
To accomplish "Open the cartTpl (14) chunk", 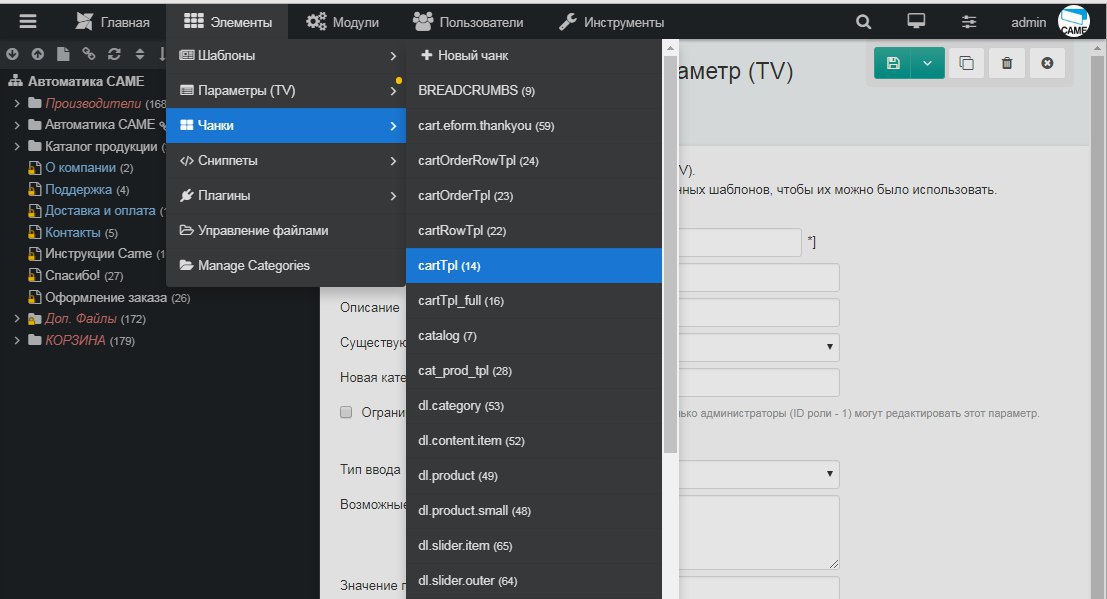I will [534, 266].
